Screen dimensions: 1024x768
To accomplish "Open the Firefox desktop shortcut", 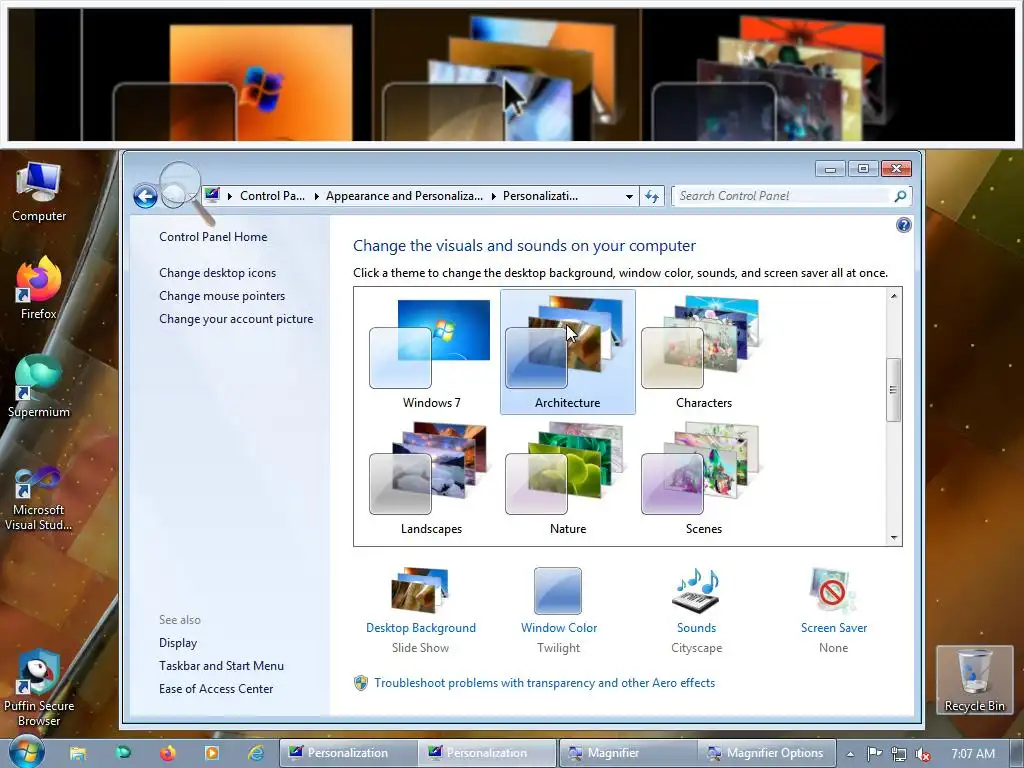I will pos(39,288).
